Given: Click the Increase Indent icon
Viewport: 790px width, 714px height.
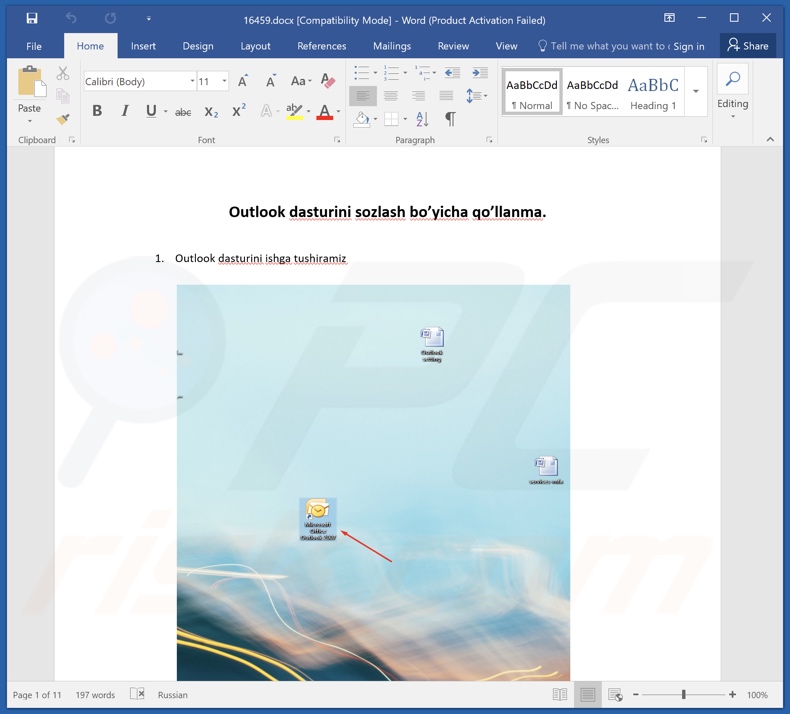Looking at the screenshot, I should [480, 73].
